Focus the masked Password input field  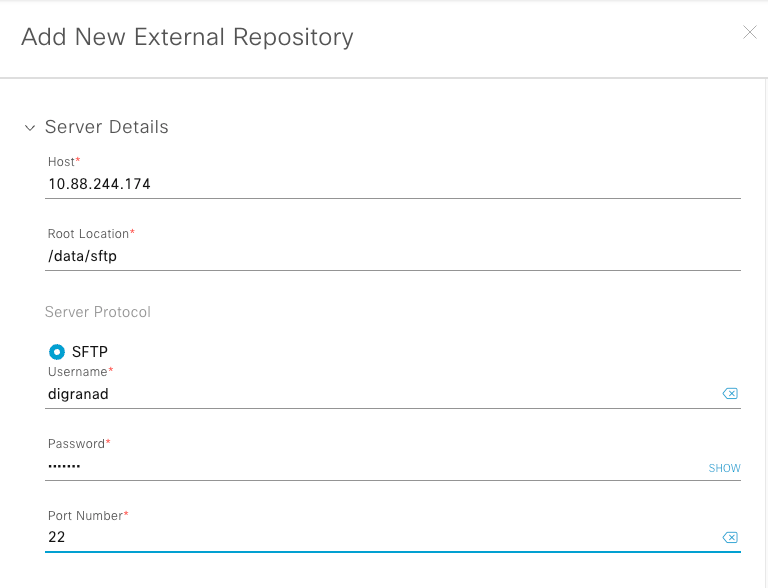click(x=370, y=466)
